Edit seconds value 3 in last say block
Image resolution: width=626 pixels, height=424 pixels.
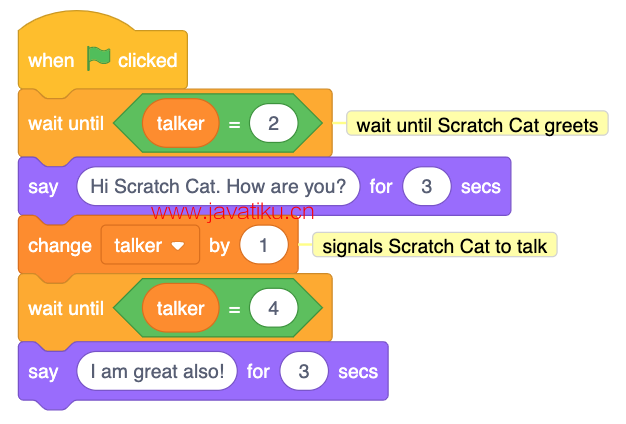pyautogui.click(x=304, y=371)
